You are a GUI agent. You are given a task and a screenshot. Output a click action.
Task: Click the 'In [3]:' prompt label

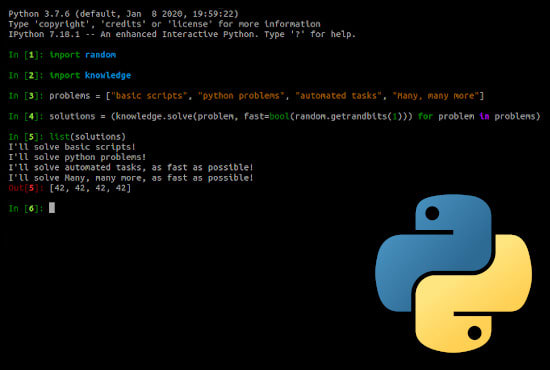pyautogui.click(x=26, y=96)
